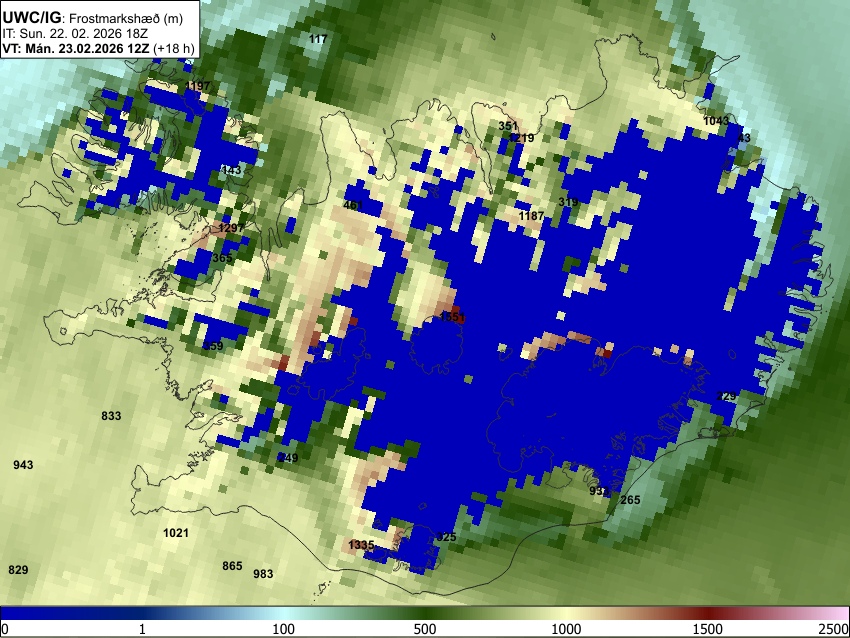Click the '(+18 h)' forecast offset text
Image resolution: width=850 pixels, height=638 pixels.
pos(173,48)
